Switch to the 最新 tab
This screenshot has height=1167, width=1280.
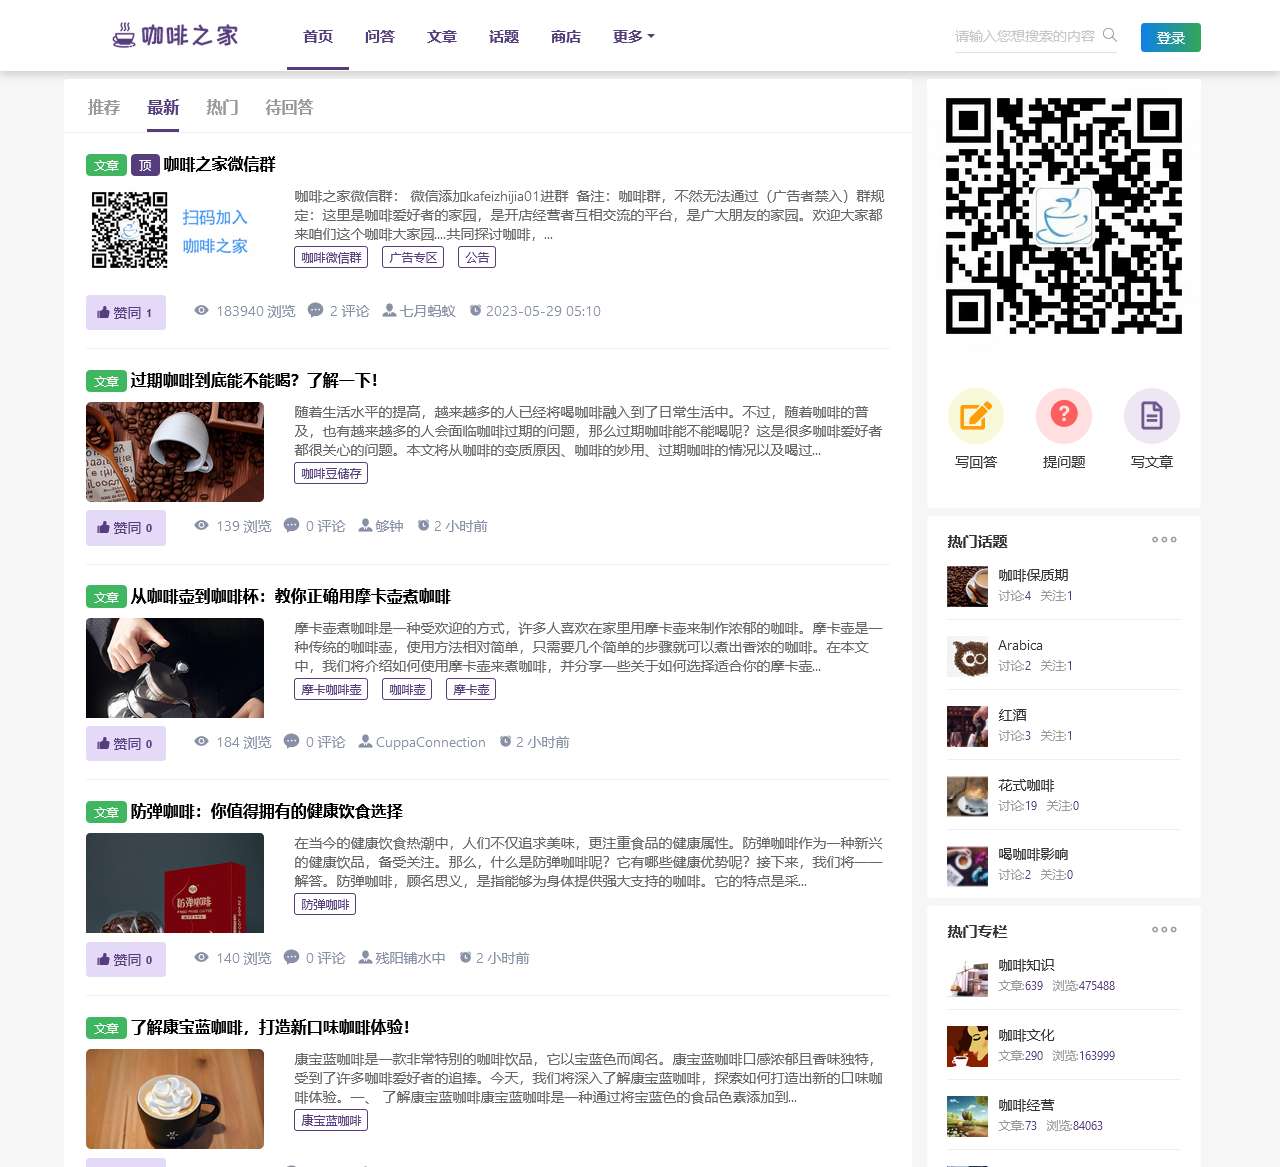tap(163, 107)
